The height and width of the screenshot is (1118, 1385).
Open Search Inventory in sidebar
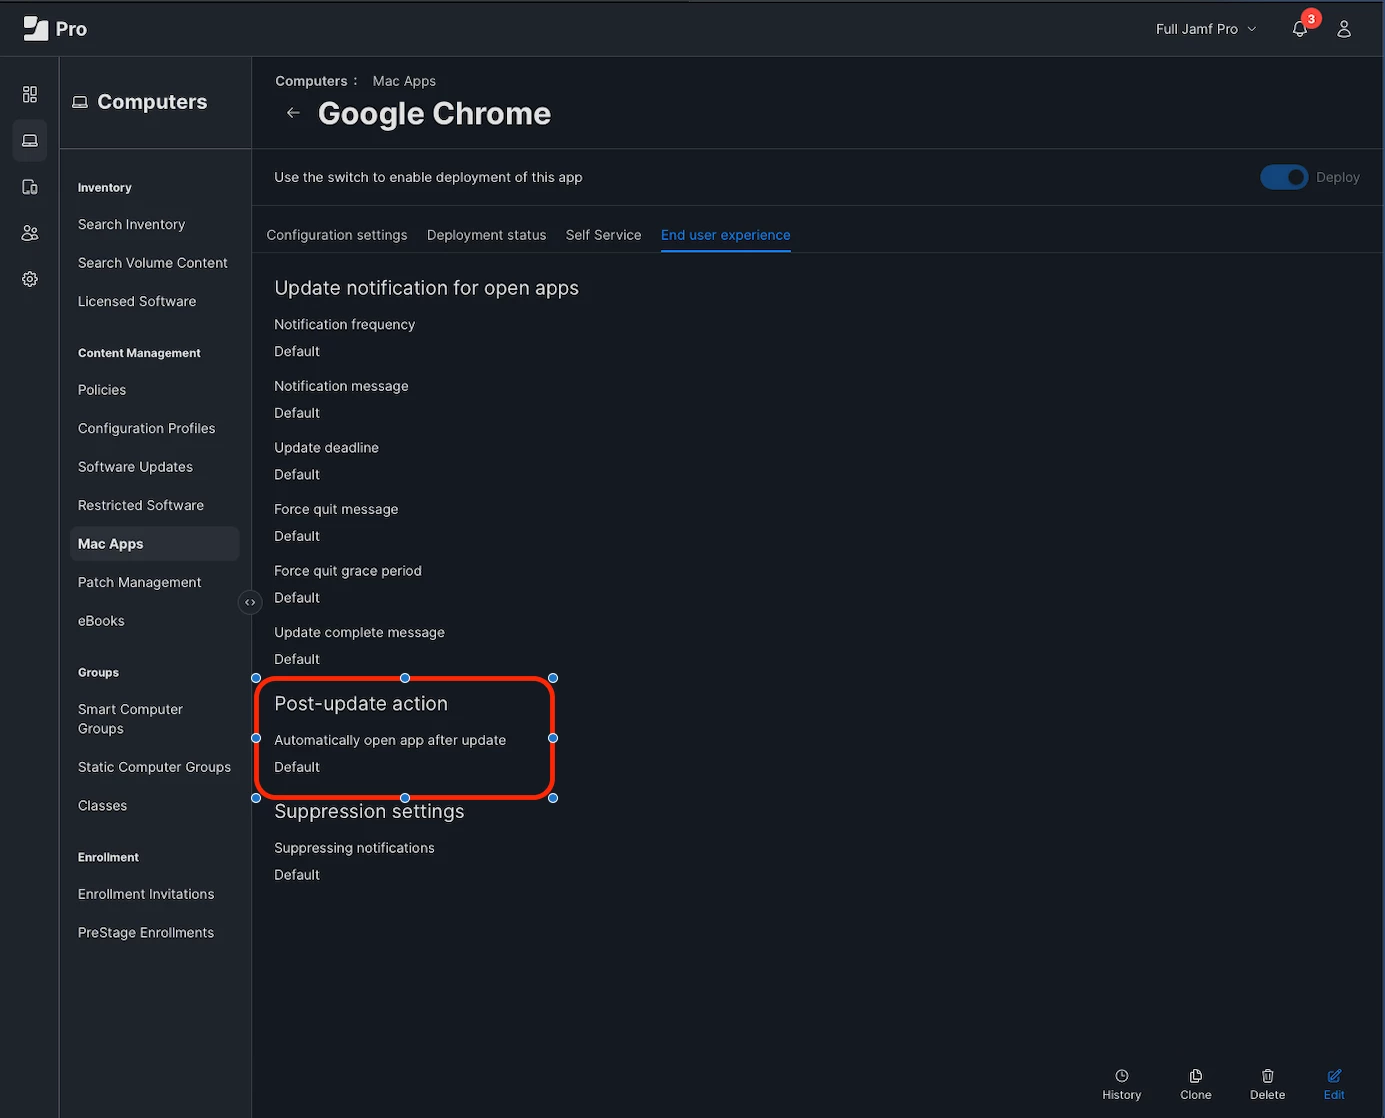(131, 224)
